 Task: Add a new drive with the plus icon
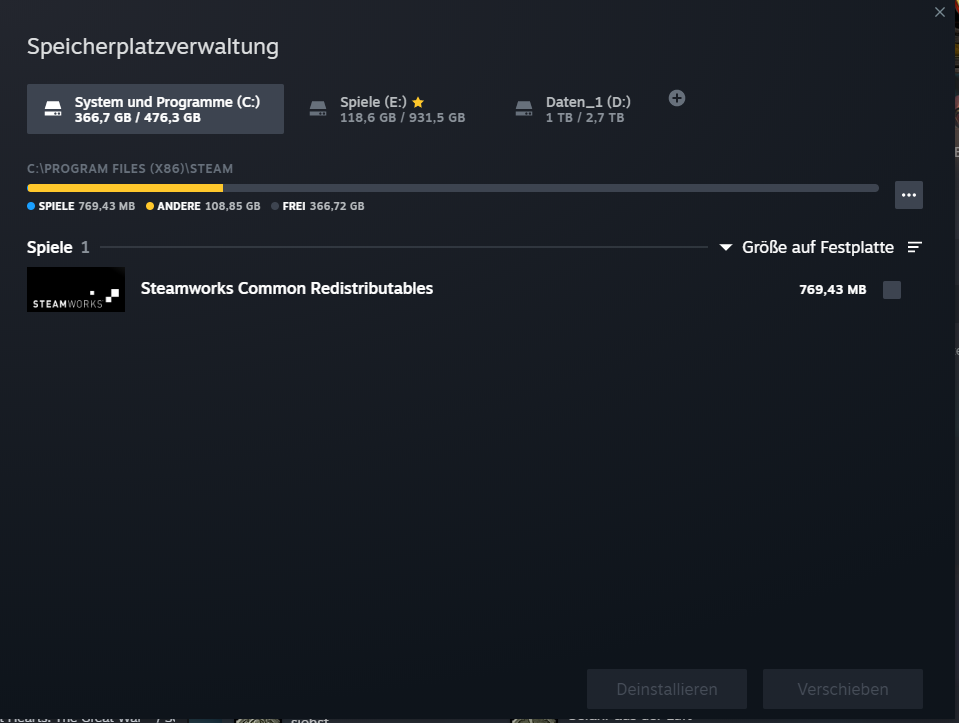(676, 98)
